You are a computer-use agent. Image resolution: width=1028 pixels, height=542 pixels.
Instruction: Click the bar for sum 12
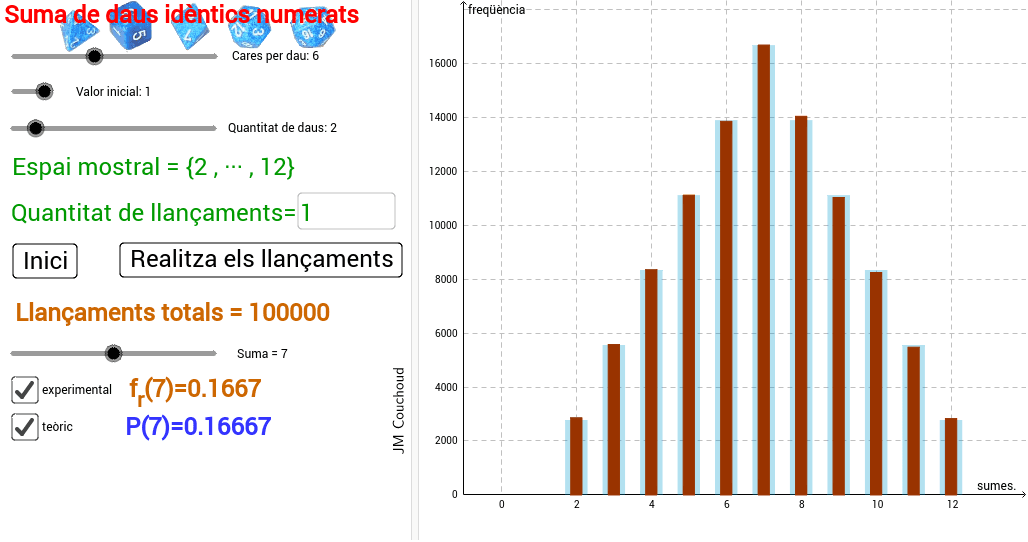(x=951, y=456)
